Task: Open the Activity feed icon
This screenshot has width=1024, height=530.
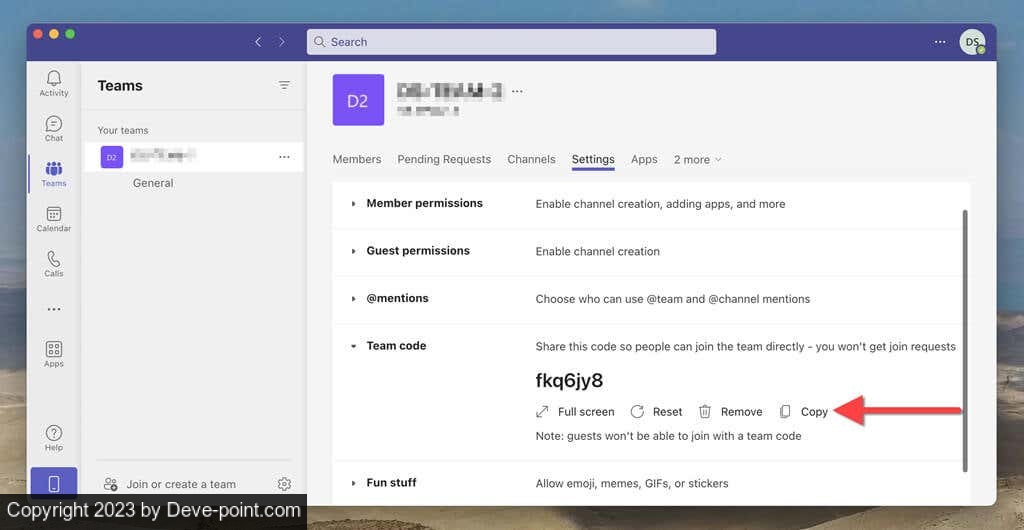Action: coord(54,83)
